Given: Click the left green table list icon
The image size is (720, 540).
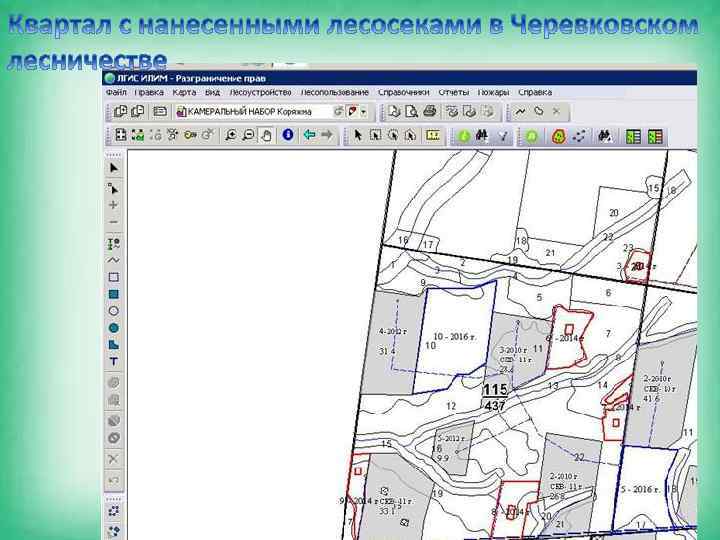Looking at the screenshot, I should tap(633, 136).
